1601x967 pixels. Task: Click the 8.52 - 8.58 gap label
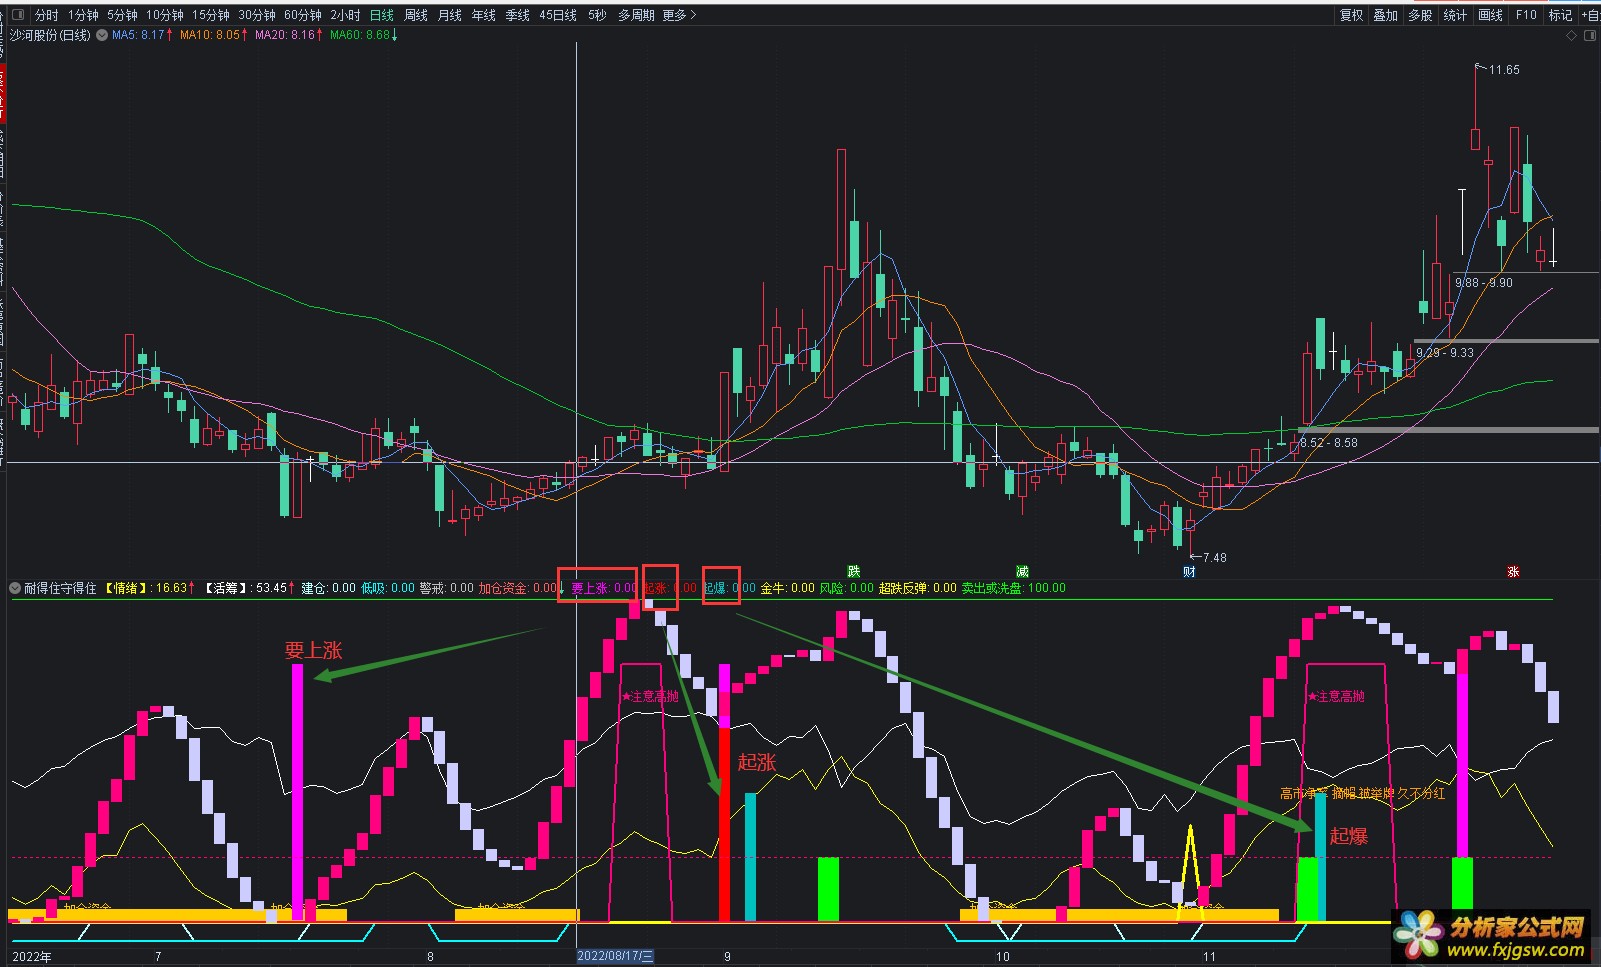(1329, 443)
